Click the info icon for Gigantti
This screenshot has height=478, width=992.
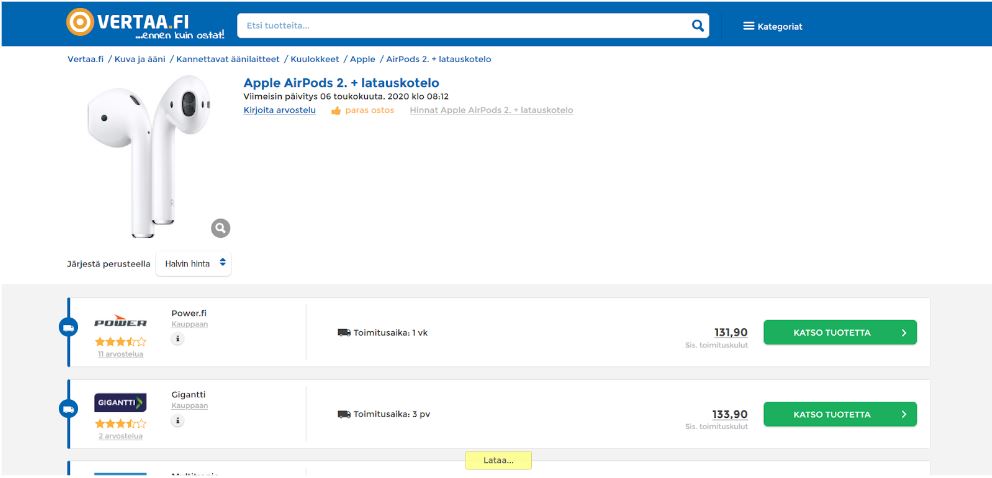[x=178, y=420]
